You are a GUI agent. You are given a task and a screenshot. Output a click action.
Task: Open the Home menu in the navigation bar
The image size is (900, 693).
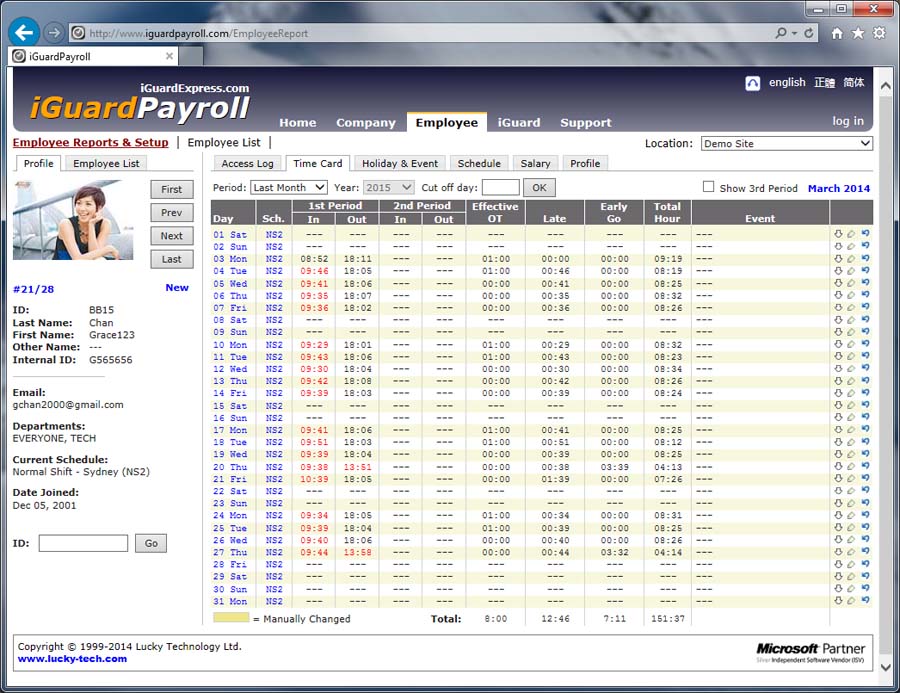[x=297, y=123]
